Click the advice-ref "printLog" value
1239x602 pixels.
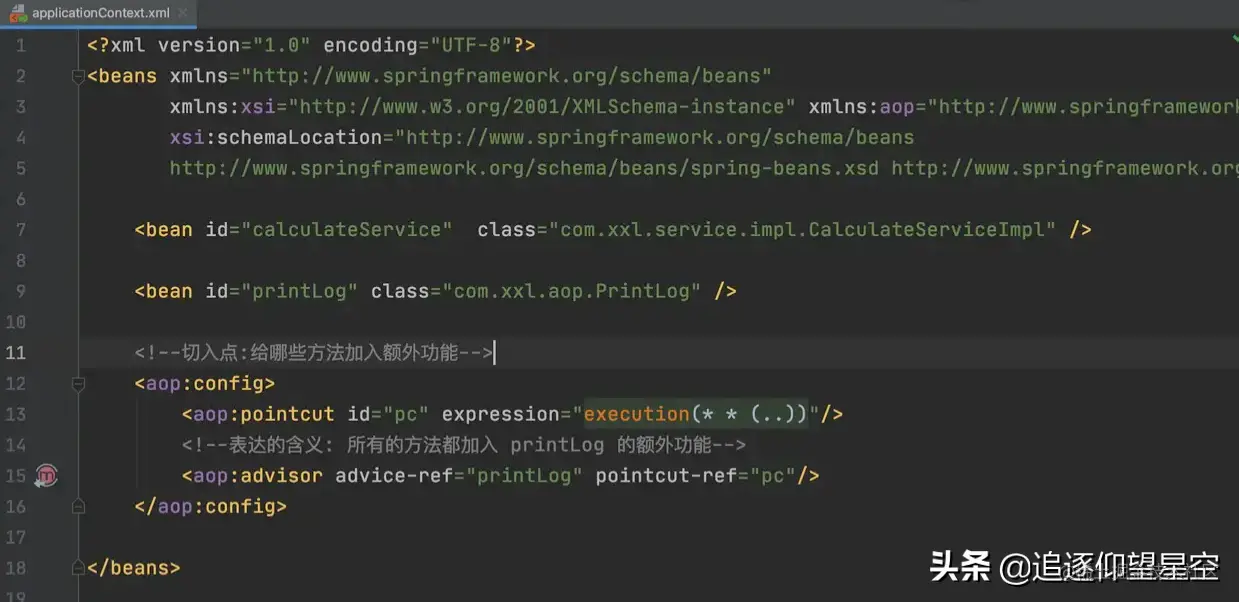coord(523,476)
